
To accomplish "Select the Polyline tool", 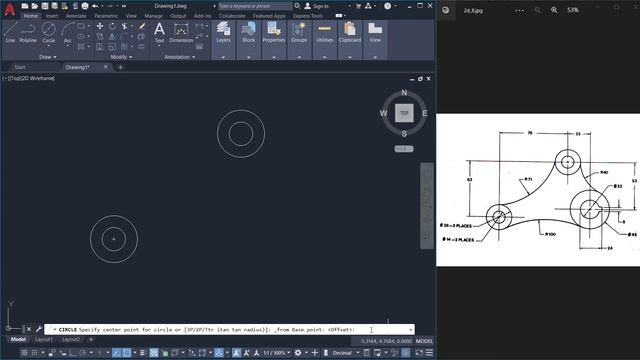I will click(x=28, y=33).
